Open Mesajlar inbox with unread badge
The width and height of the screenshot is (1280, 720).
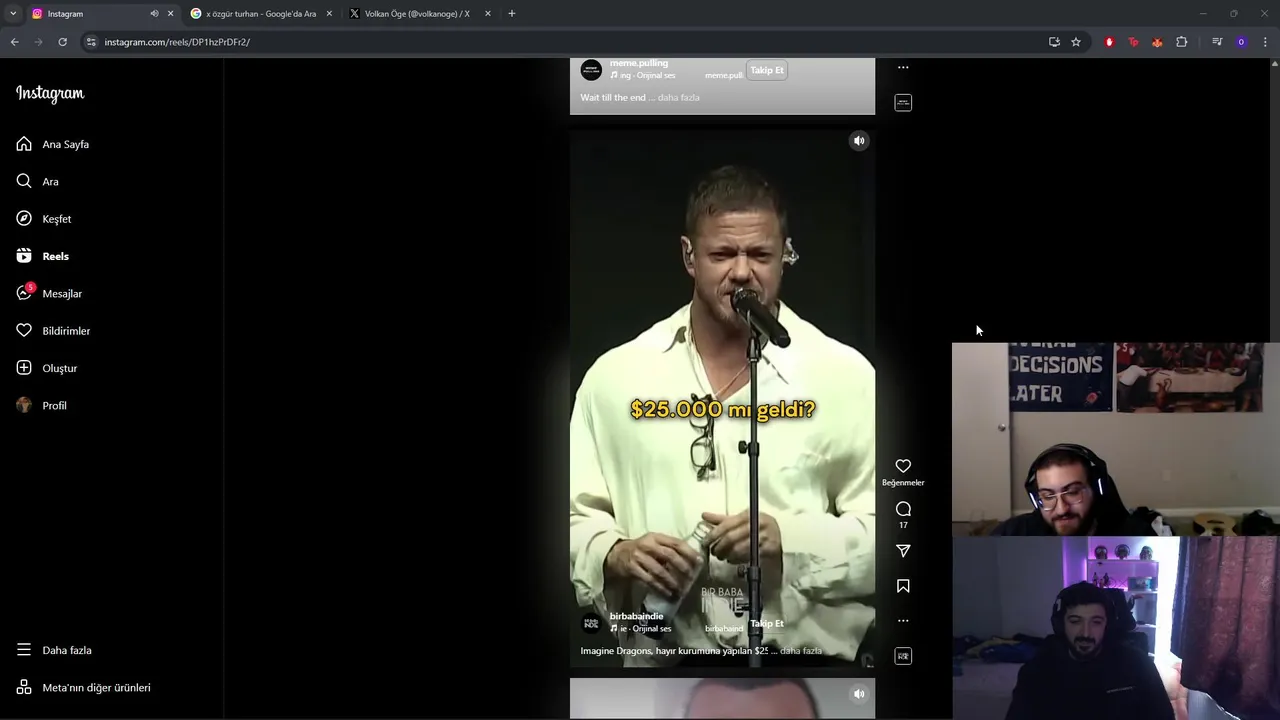click(49, 293)
